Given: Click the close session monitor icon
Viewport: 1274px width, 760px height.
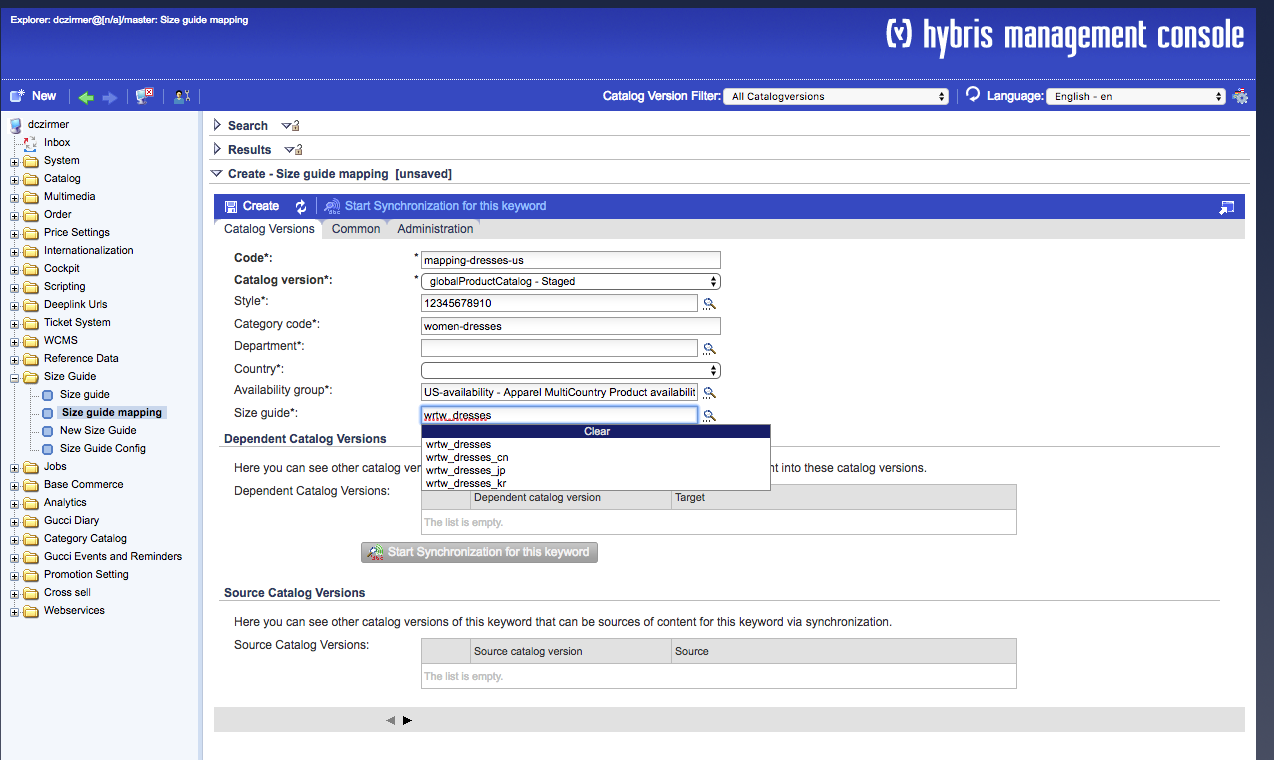Looking at the screenshot, I should point(144,96).
